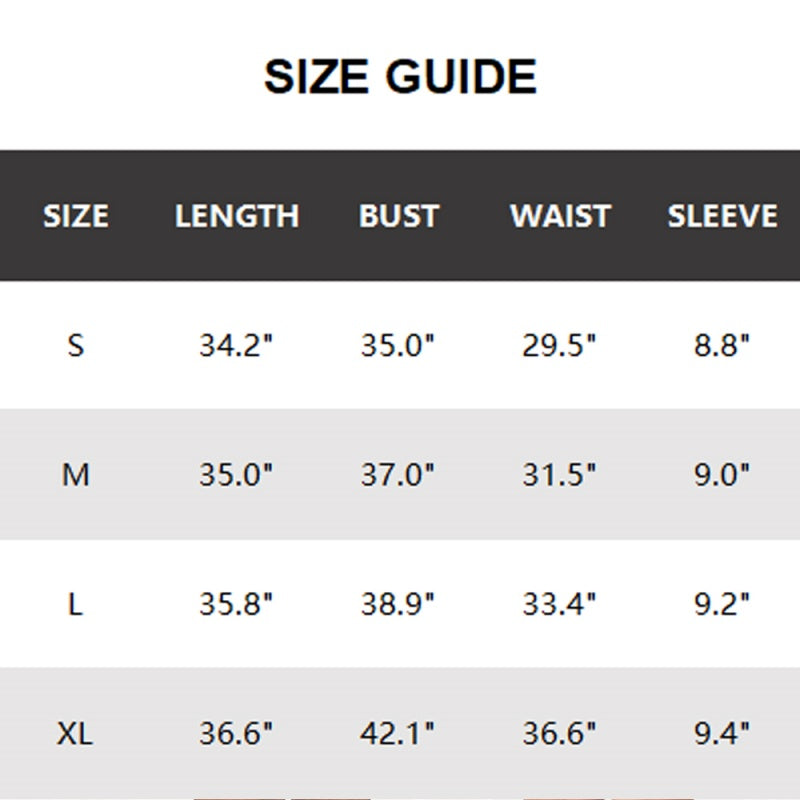Select the XL size row label
The image size is (800, 800).
76,734
